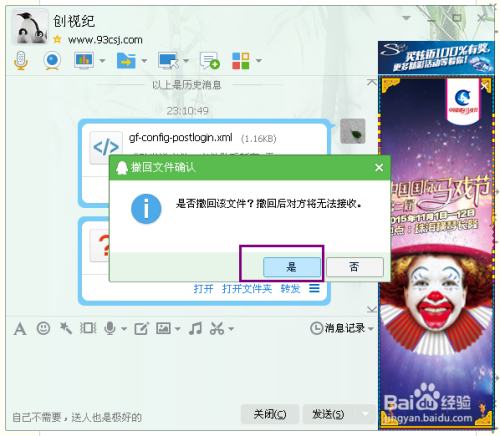The width and height of the screenshot is (500, 436).
Task: Open the presentation demo screen icon
Action: point(84,61)
